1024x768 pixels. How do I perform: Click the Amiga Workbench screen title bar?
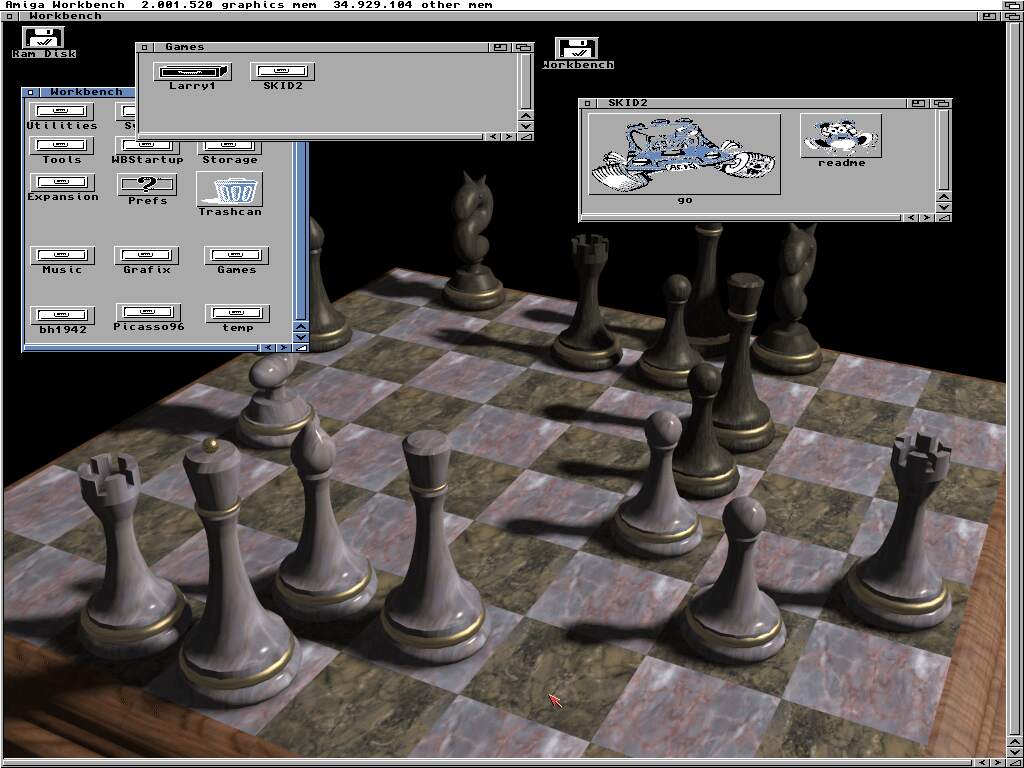click(x=500, y=5)
